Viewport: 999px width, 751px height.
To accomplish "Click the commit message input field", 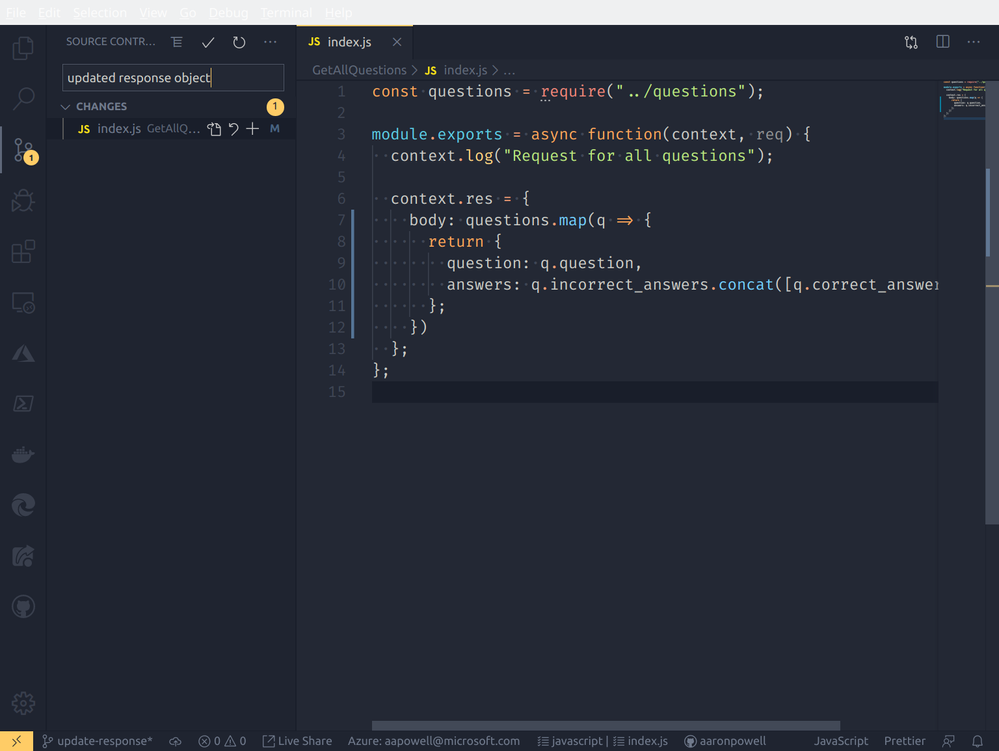I will click(x=173, y=78).
